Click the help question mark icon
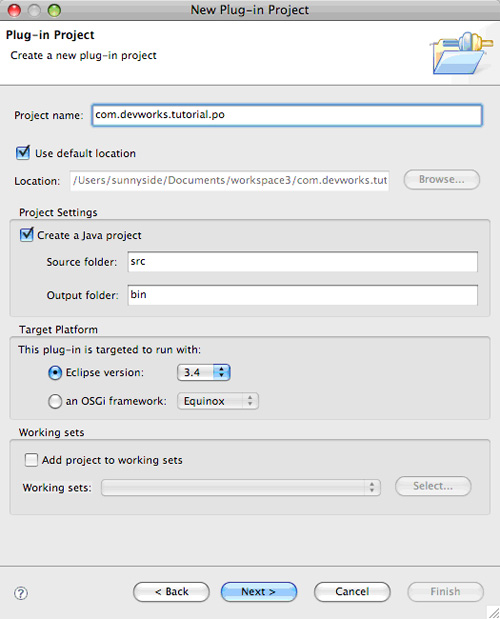 click(x=21, y=593)
